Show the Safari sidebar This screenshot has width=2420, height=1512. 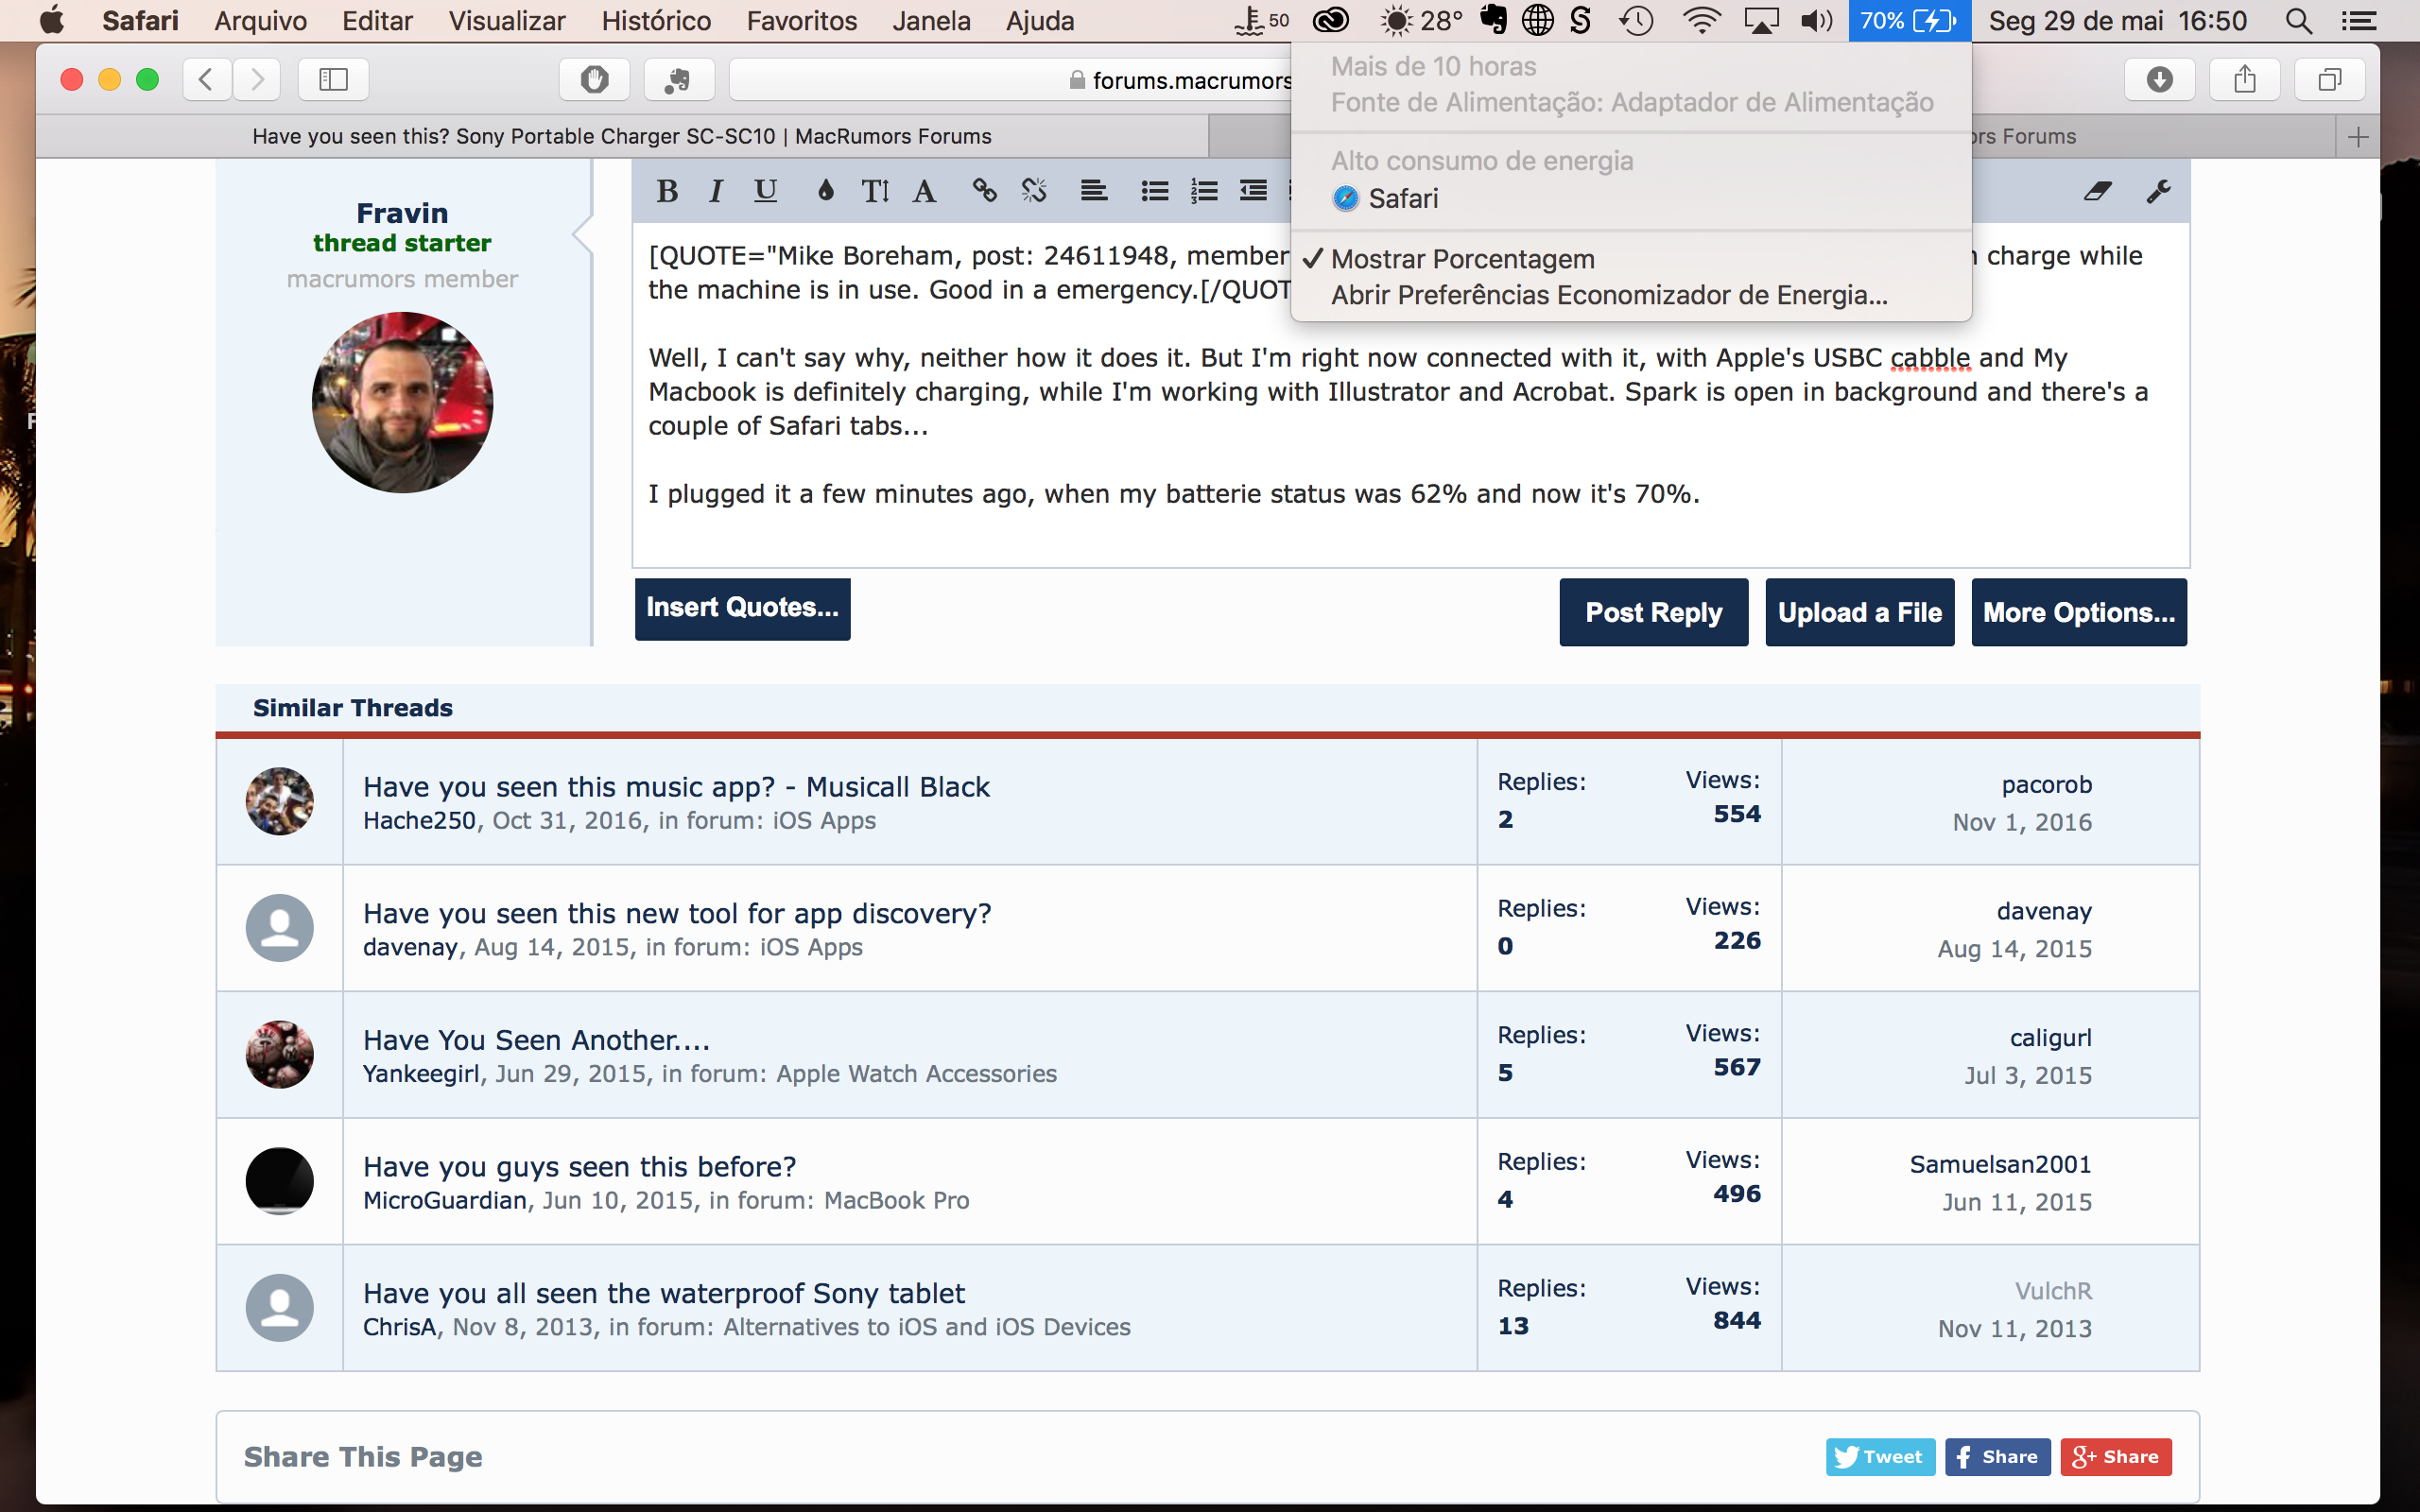point(333,80)
